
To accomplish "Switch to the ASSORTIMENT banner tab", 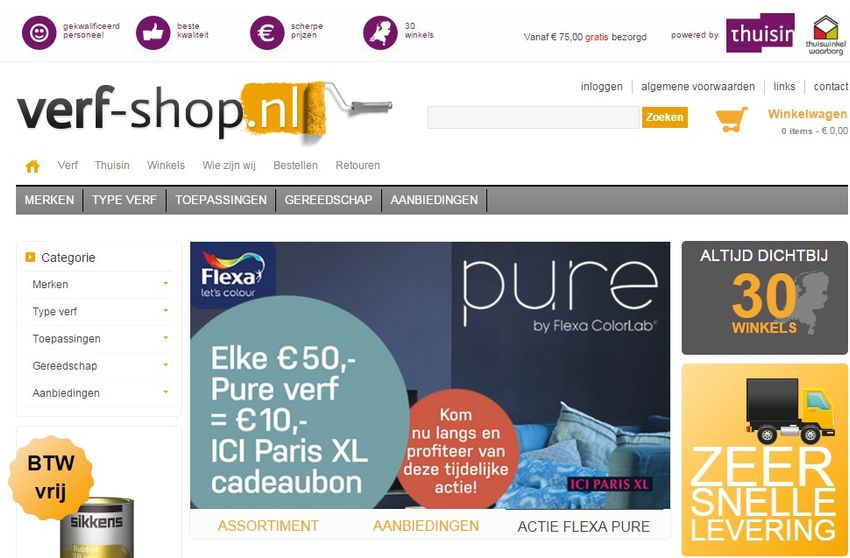I will click(x=268, y=526).
